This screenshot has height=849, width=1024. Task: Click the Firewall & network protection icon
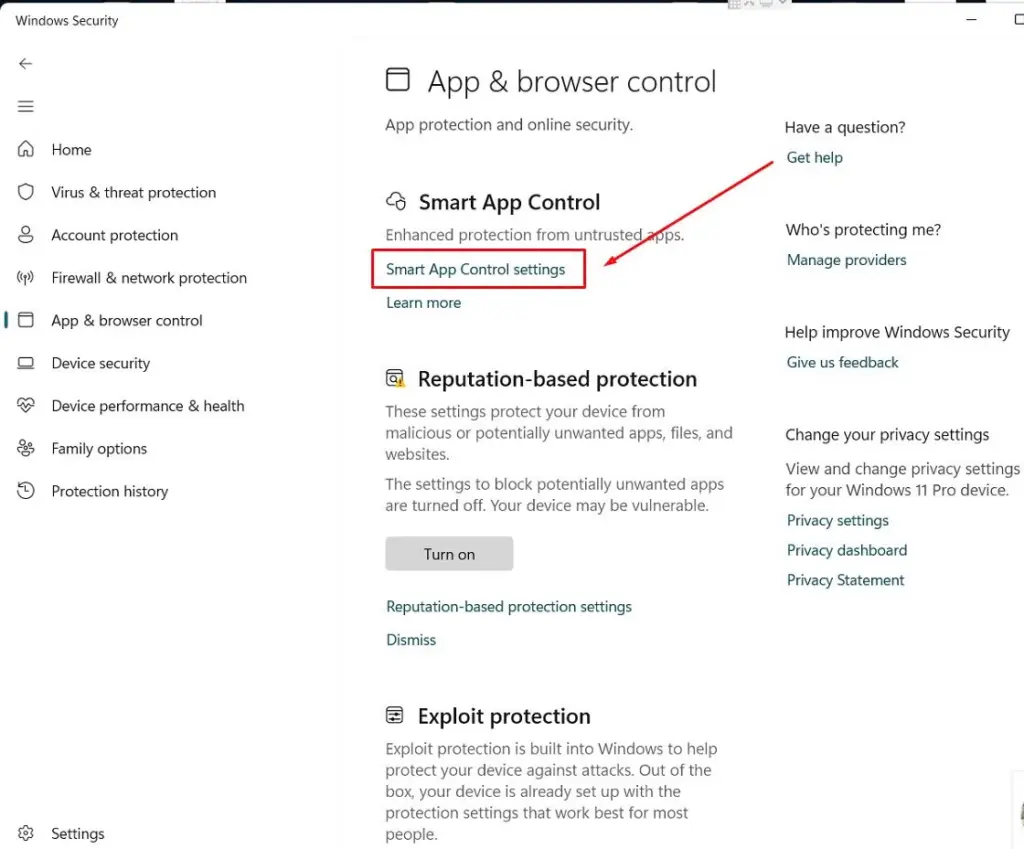click(26, 278)
